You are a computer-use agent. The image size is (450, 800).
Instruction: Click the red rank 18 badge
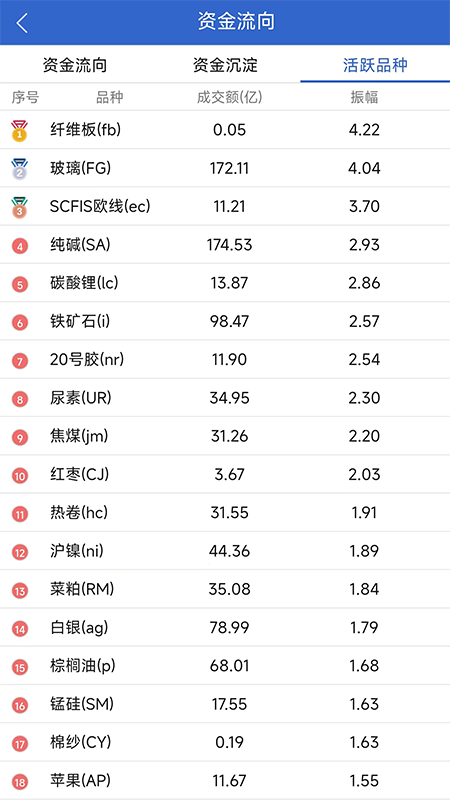[20, 782]
